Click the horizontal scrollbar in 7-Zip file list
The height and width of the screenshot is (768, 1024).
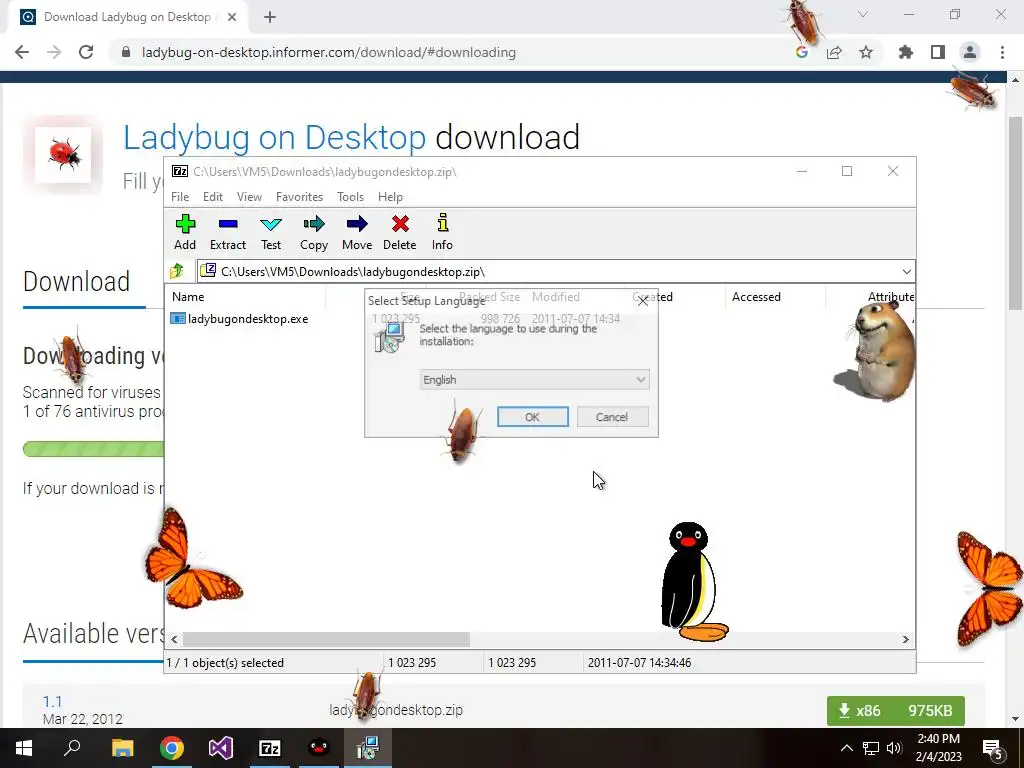click(x=326, y=639)
